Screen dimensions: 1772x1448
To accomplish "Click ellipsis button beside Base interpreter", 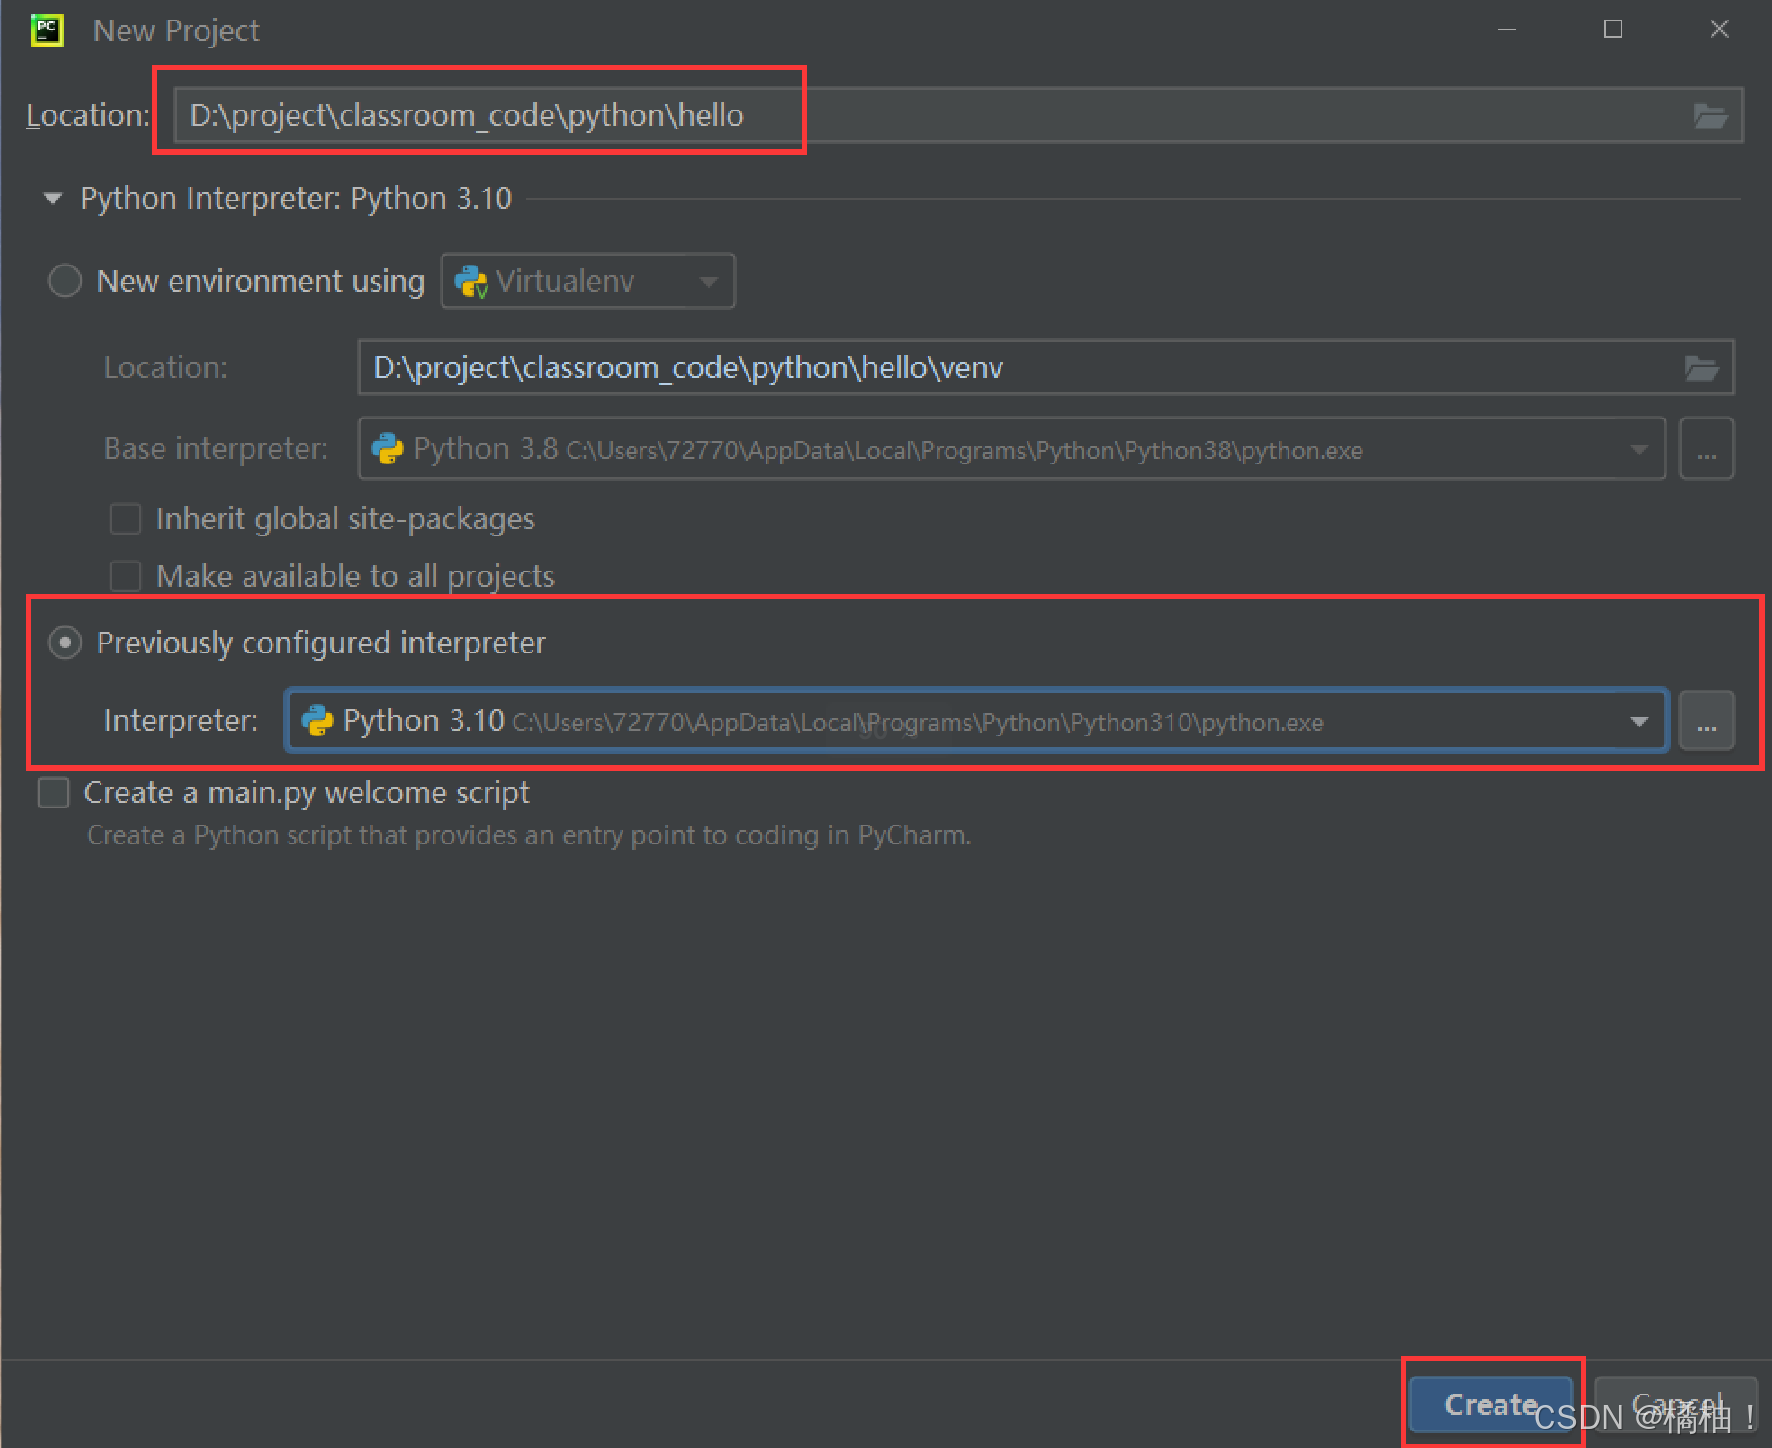I will tap(1706, 449).
